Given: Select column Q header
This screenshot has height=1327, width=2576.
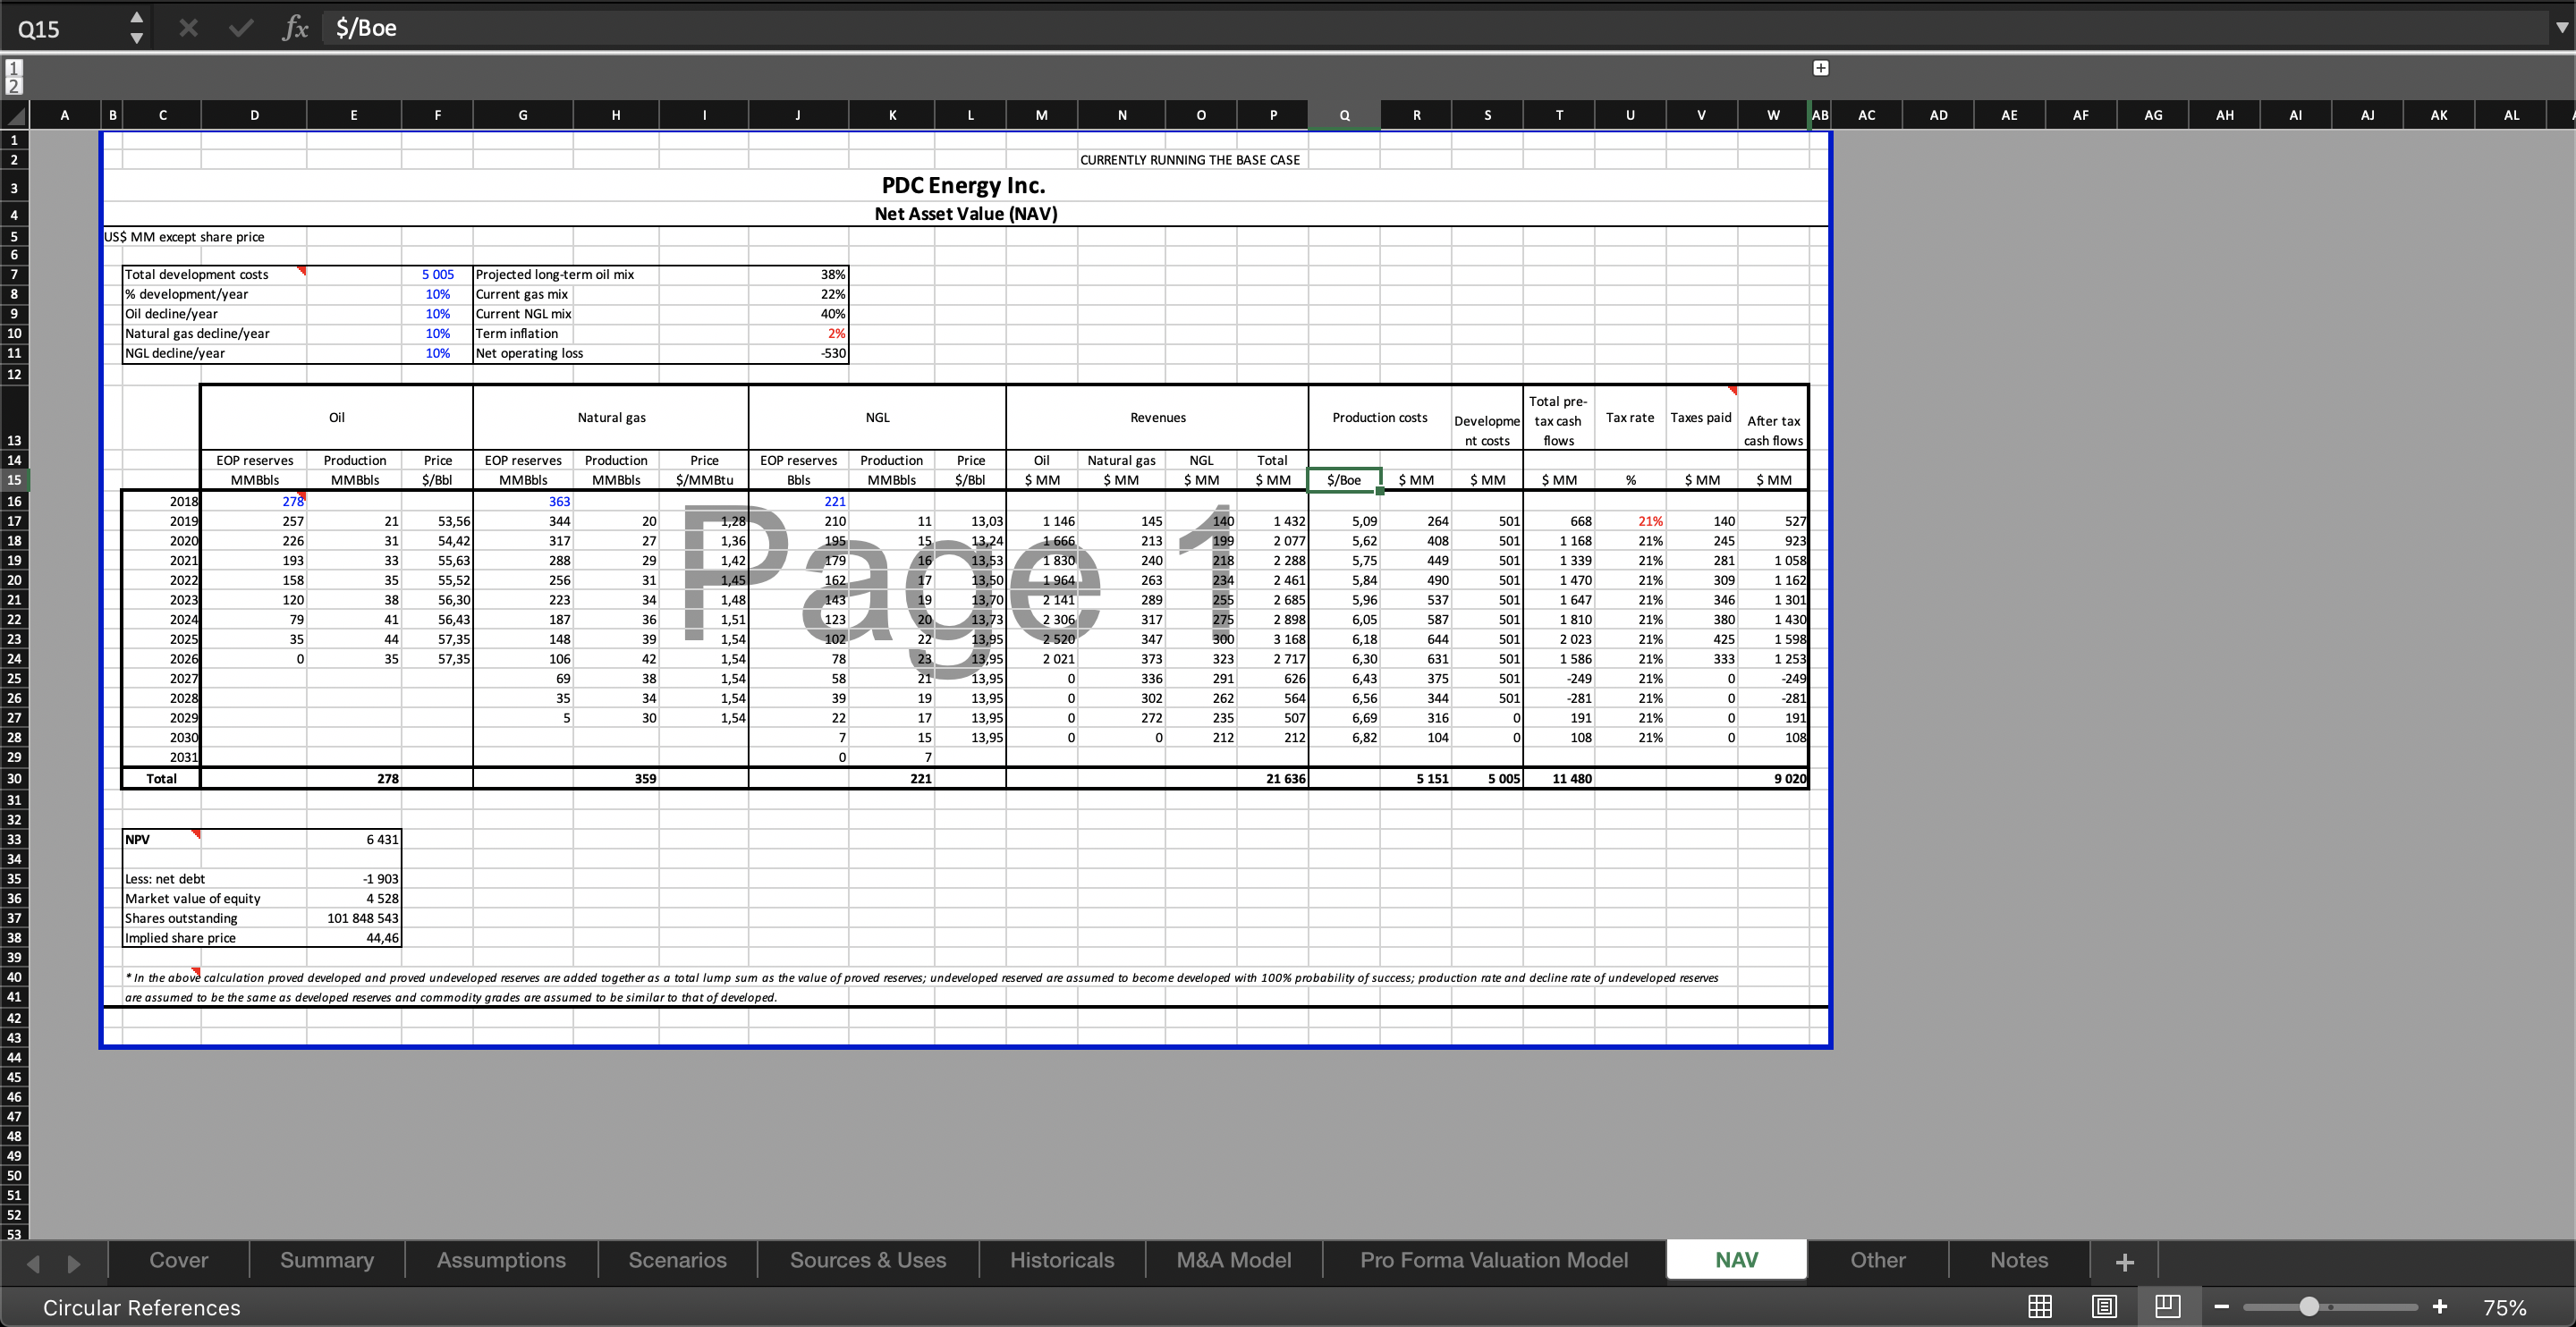Looking at the screenshot, I should [x=1344, y=115].
